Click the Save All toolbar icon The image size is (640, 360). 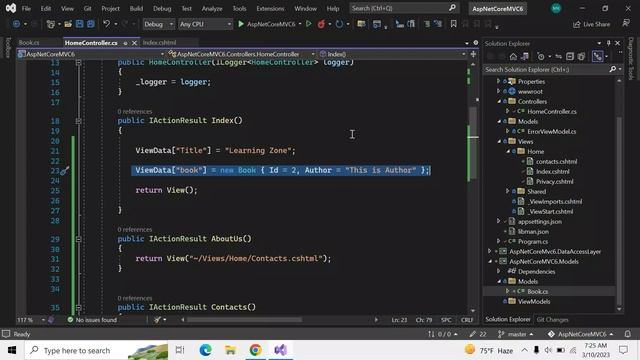pos(90,24)
